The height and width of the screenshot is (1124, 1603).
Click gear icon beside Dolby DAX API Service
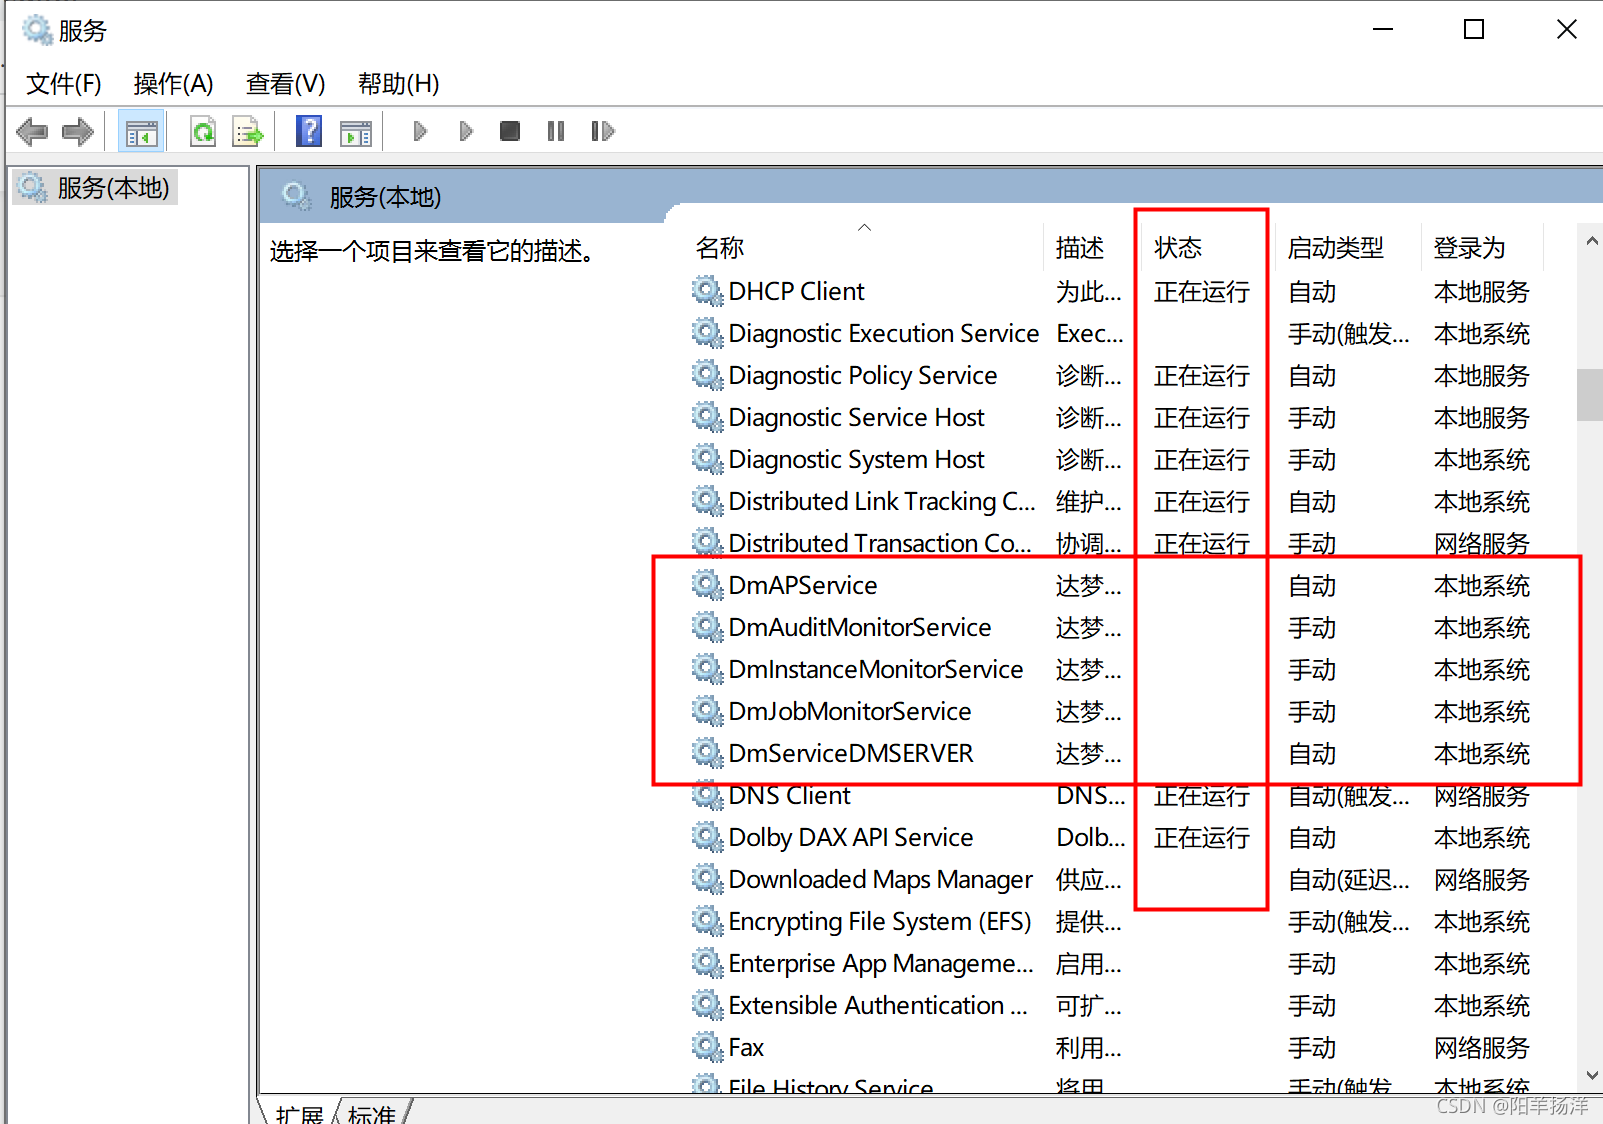(x=707, y=837)
